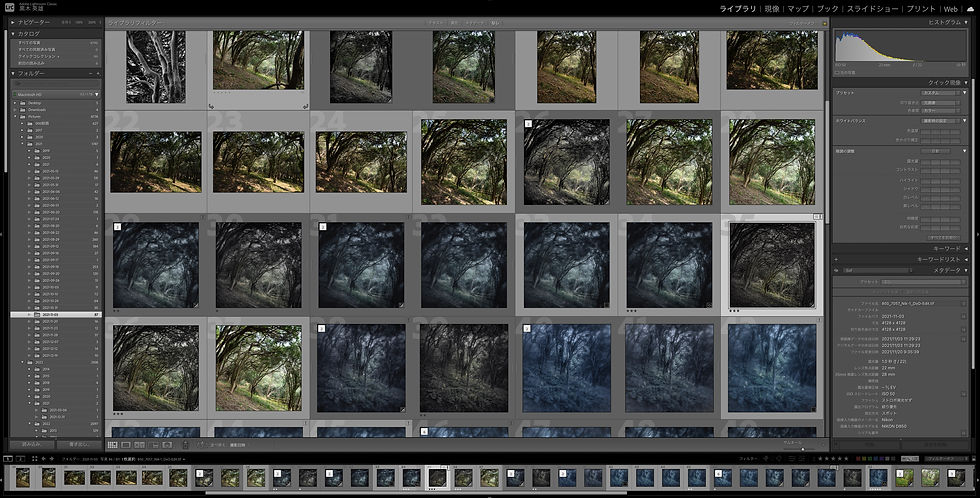Toggle the unflagged filter in the filmstrip bar
This screenshot has height=498, width=980.
[772, 458]
